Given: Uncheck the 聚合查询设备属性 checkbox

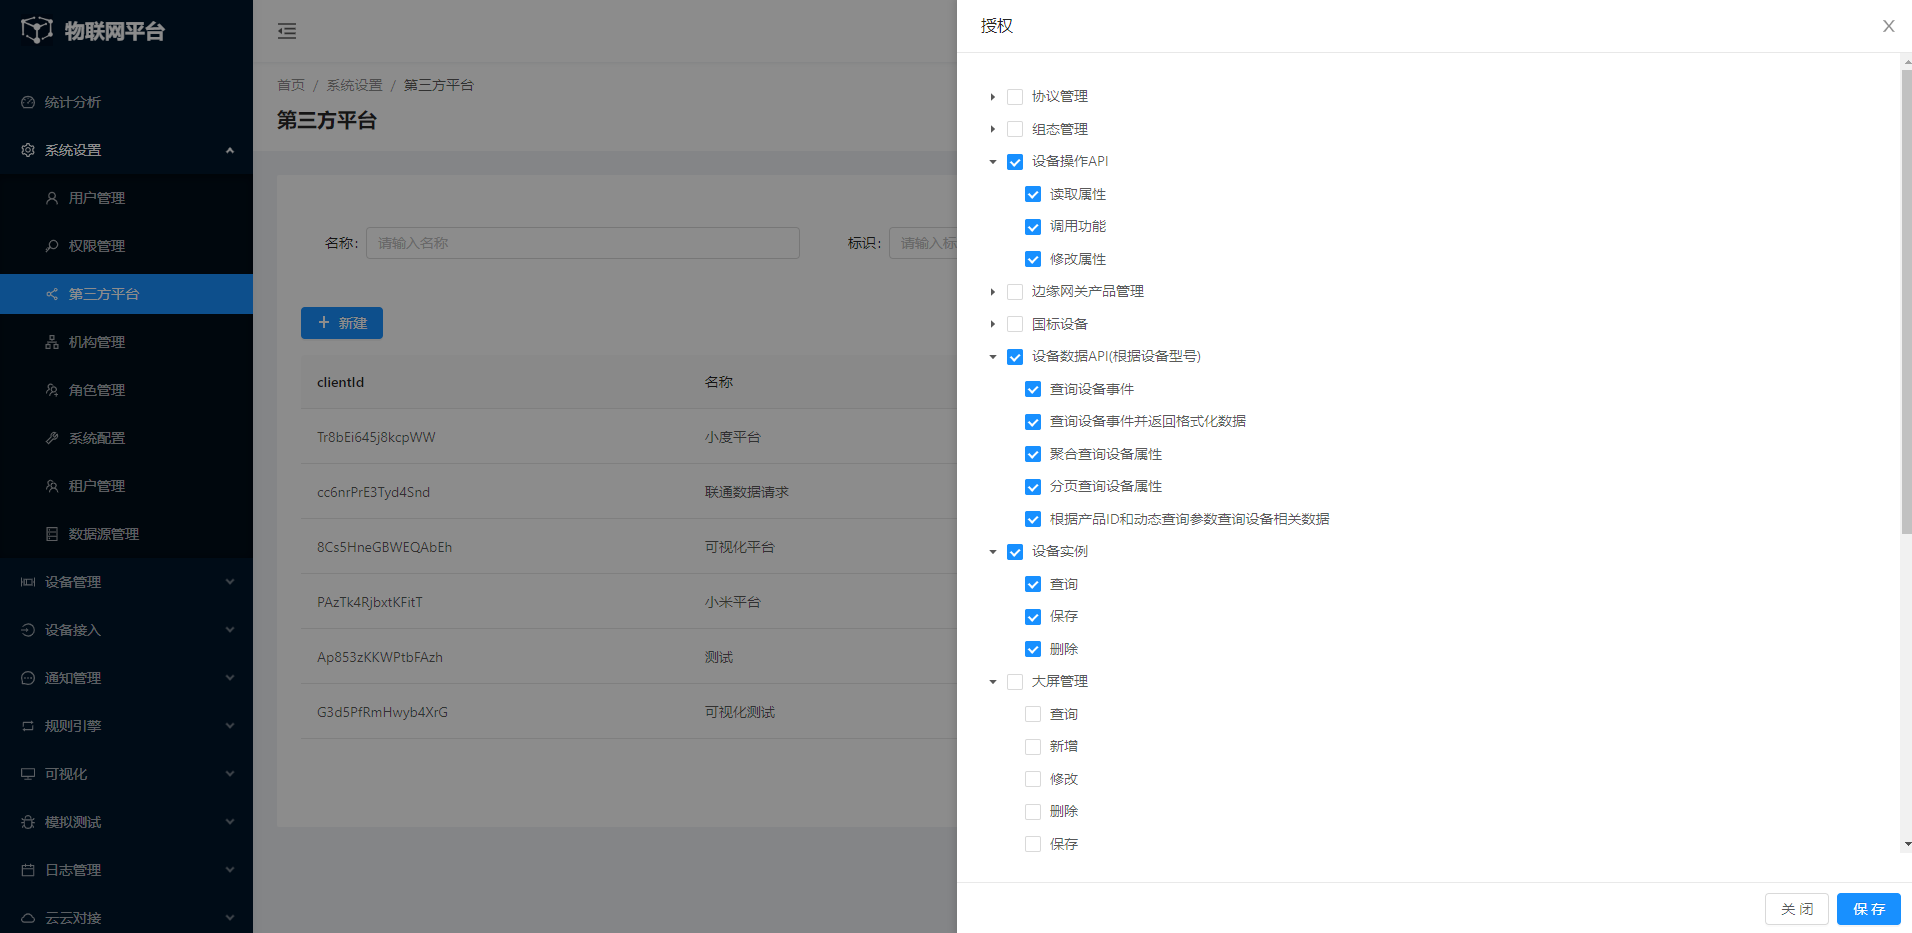Looking at the screenshot, I should tap(1033, 454).
